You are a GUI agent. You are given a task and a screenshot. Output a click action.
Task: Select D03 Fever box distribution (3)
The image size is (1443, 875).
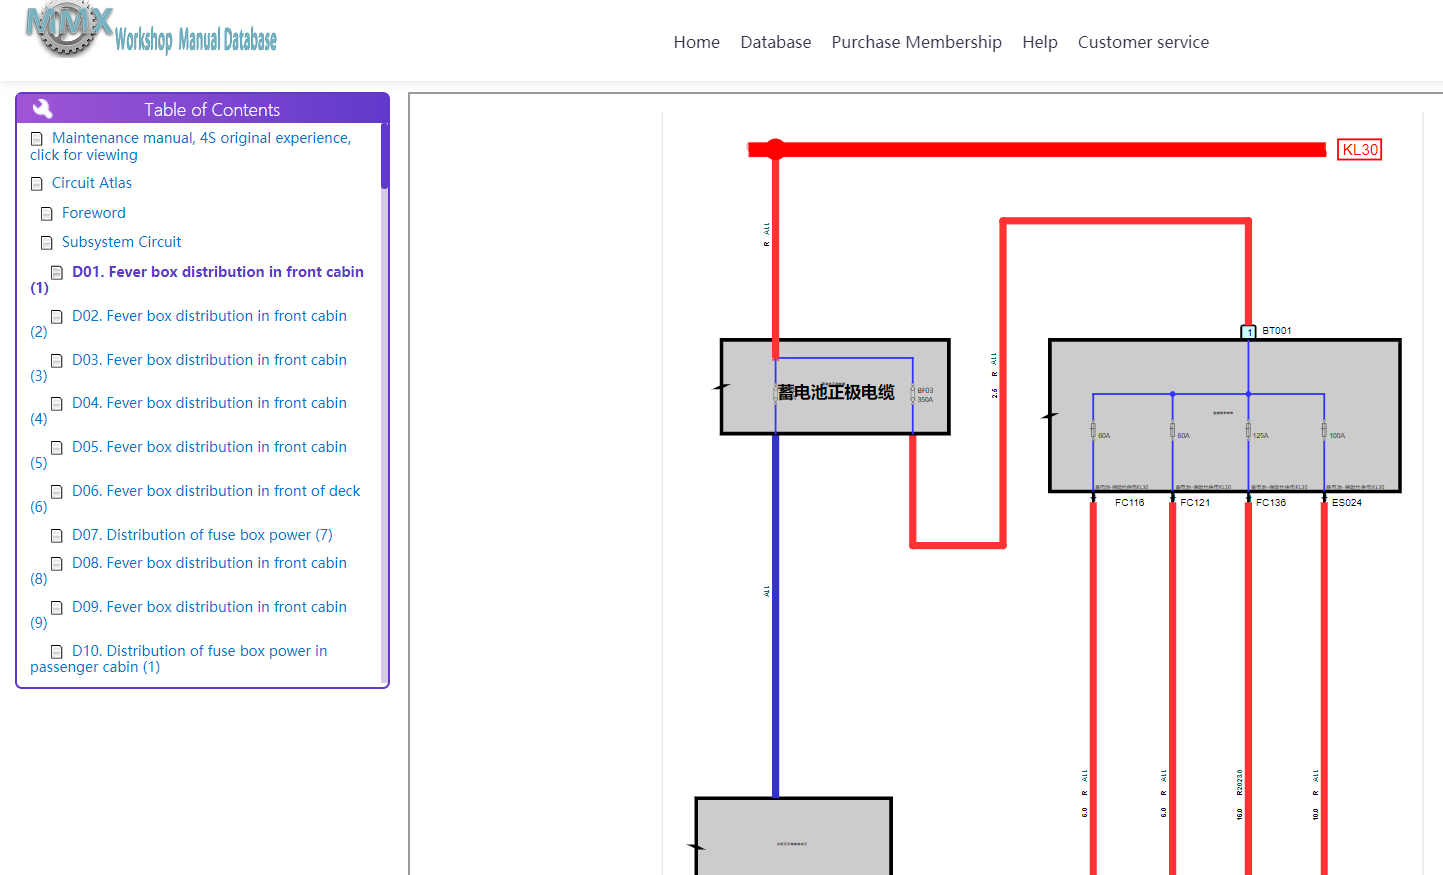point(189,368)
